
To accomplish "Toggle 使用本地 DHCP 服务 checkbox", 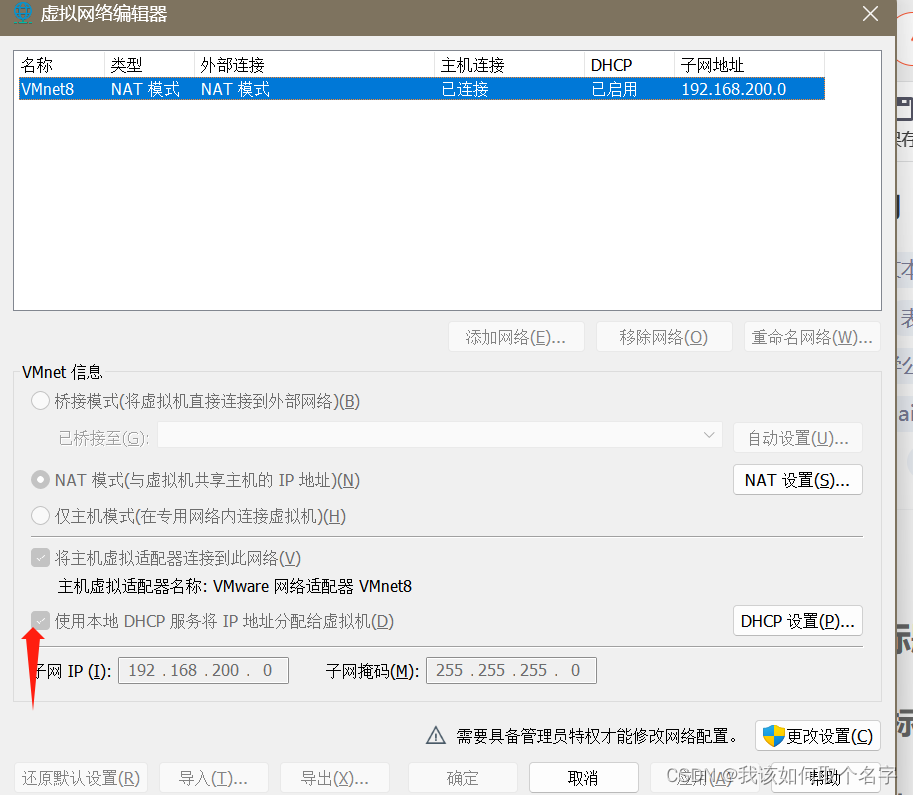I will click(x=40, y=621).
